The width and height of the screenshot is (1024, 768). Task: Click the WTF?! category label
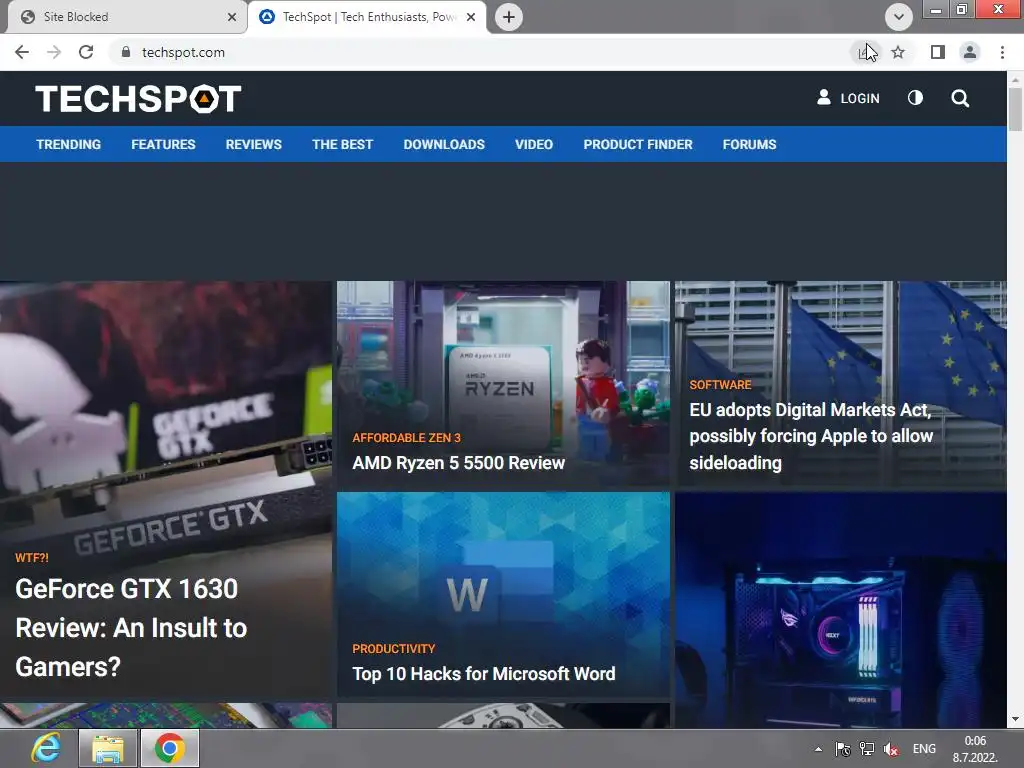[32, 558]
